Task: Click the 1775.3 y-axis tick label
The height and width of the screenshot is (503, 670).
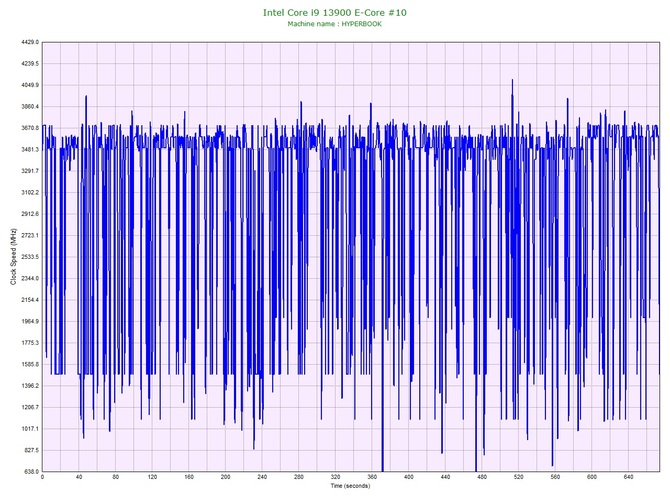Action: point(30,343)
